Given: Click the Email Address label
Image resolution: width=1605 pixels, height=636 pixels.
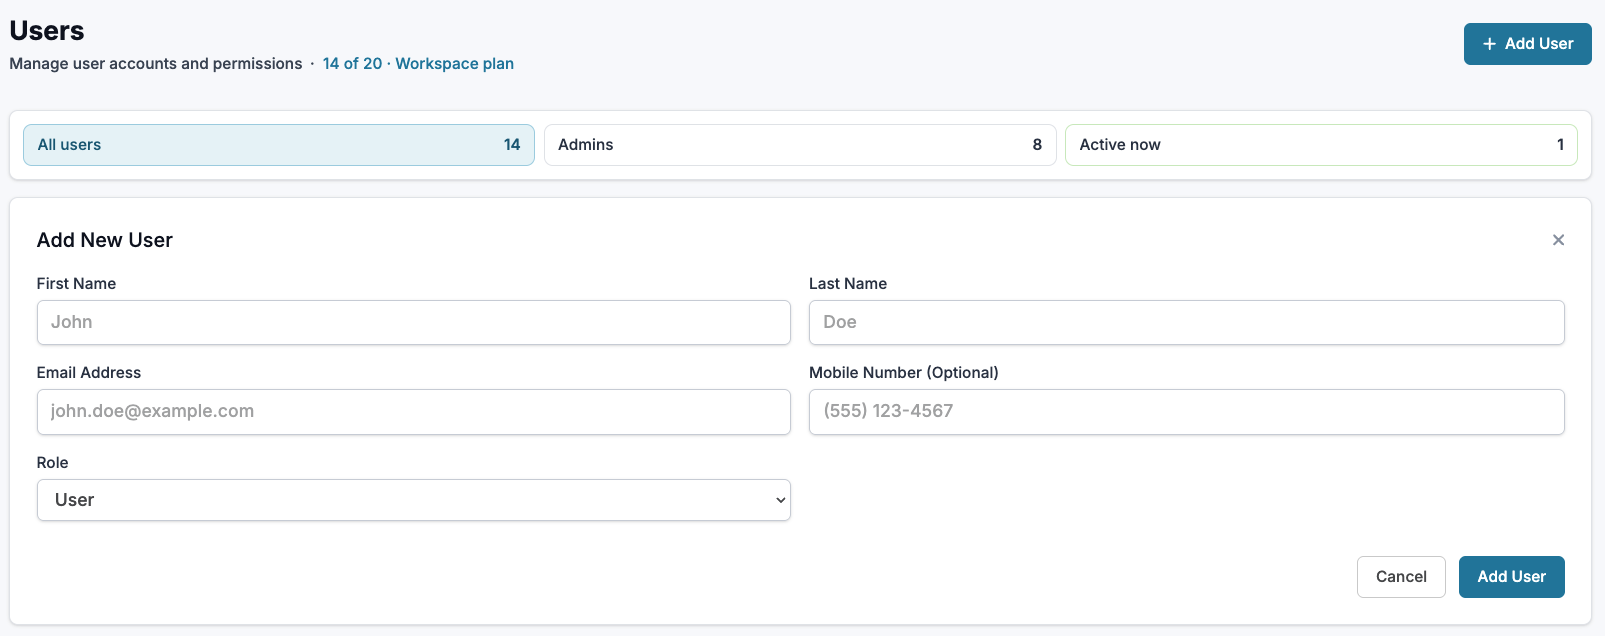Looking at the screenshot, I should (89, 373).
